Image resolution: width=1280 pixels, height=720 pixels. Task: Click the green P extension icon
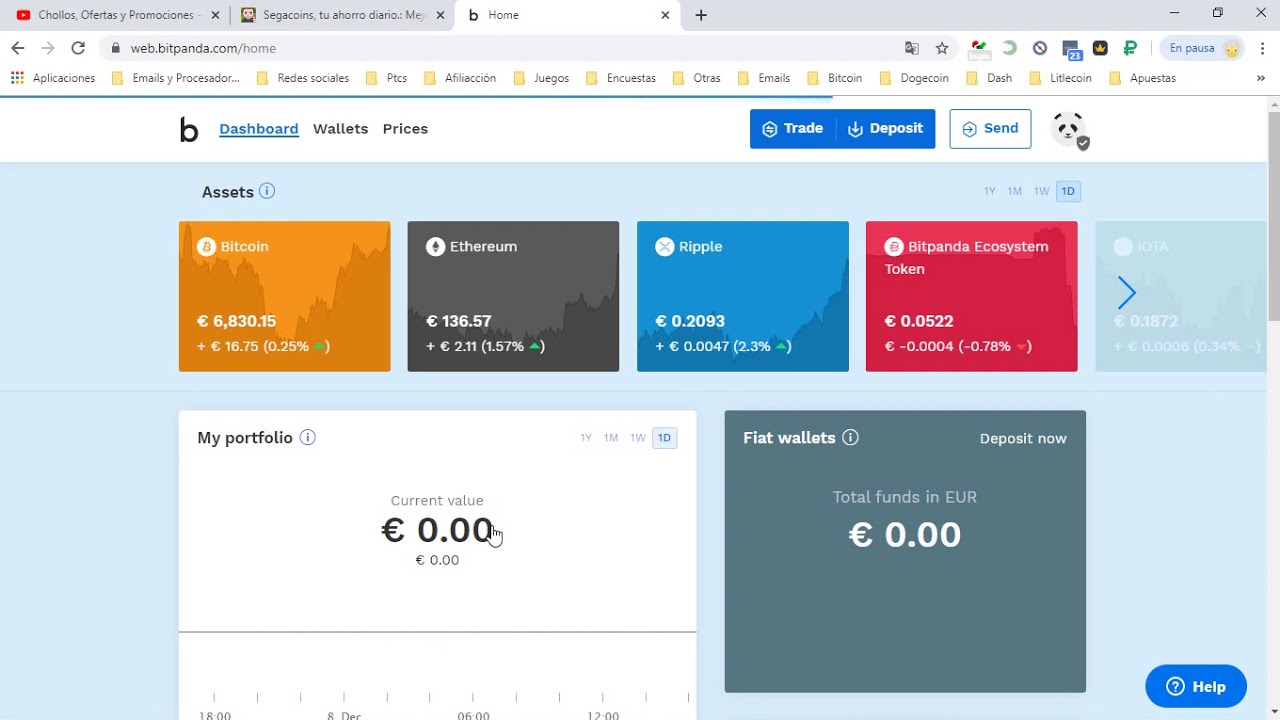[x=1130, y=48]
